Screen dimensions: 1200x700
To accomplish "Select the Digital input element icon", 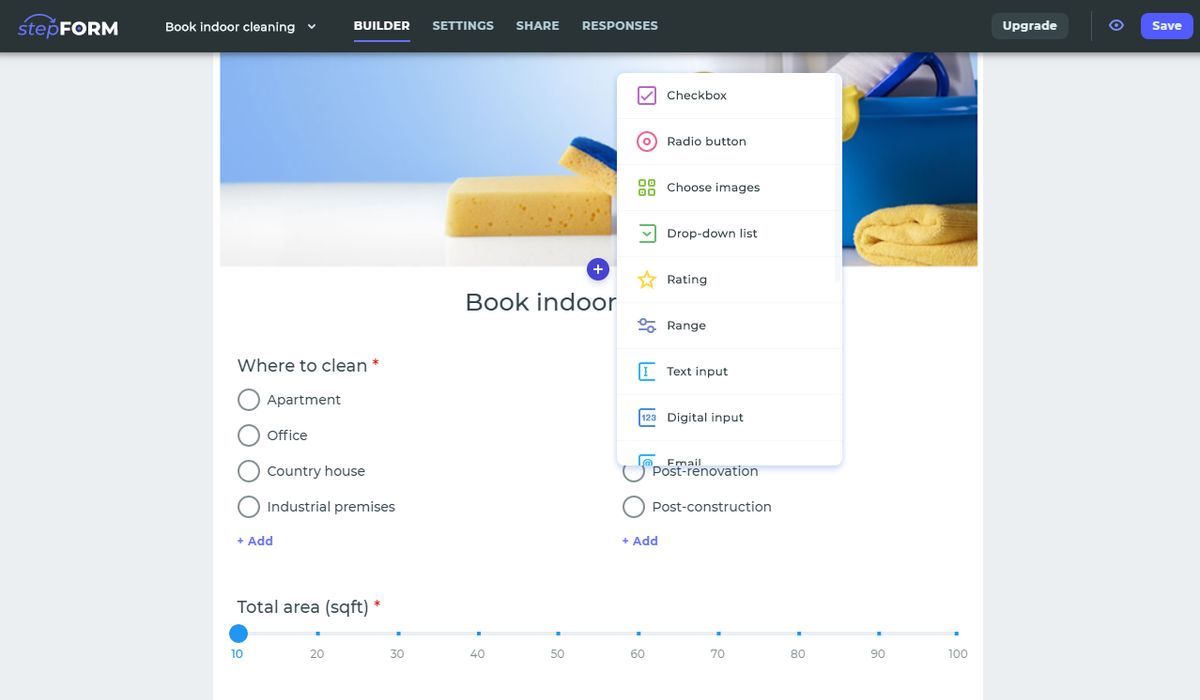I will click(646, 417).
